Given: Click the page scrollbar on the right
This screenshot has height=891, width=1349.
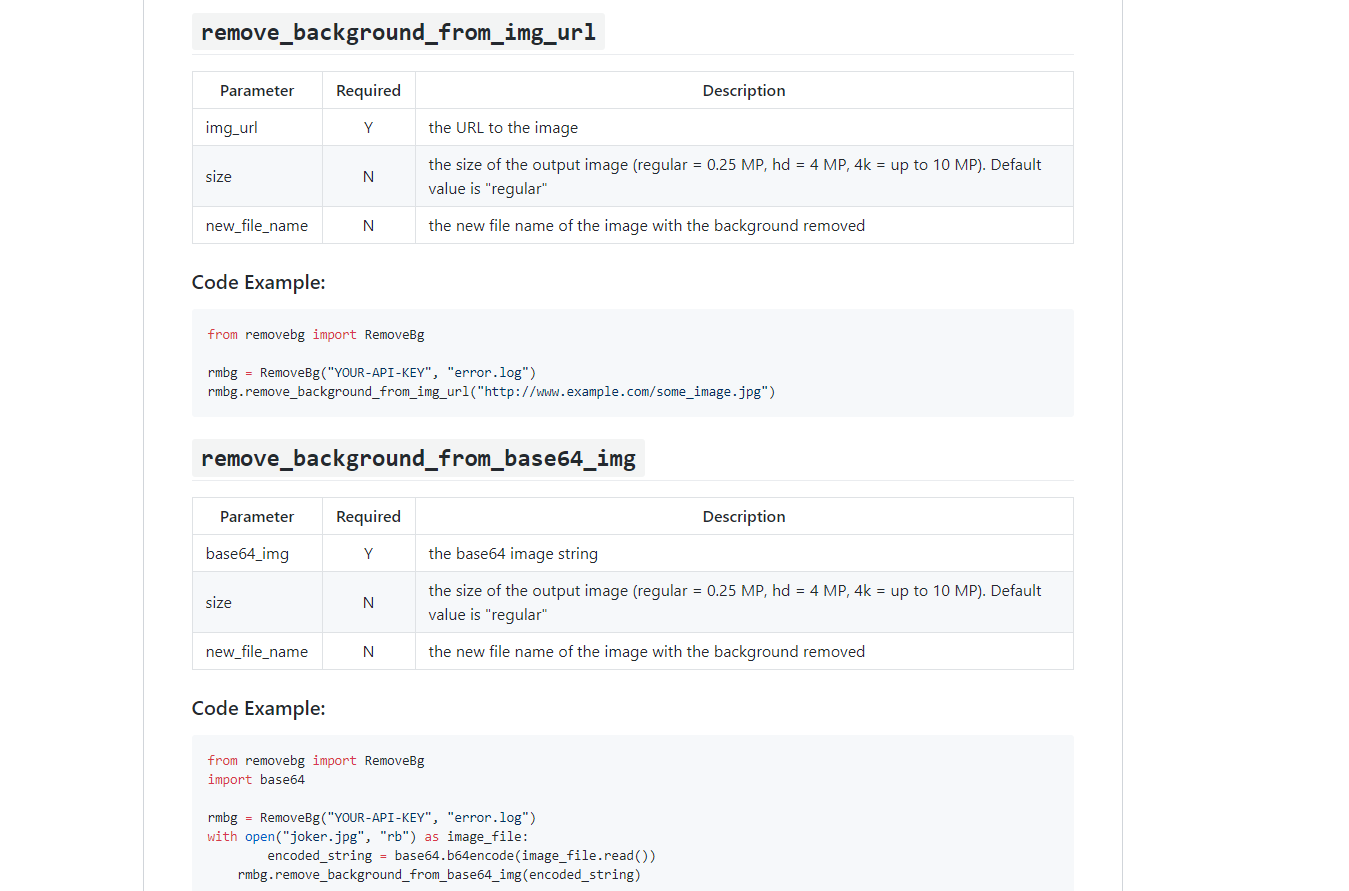Looking at the screenshot, I should (1343, 445).
